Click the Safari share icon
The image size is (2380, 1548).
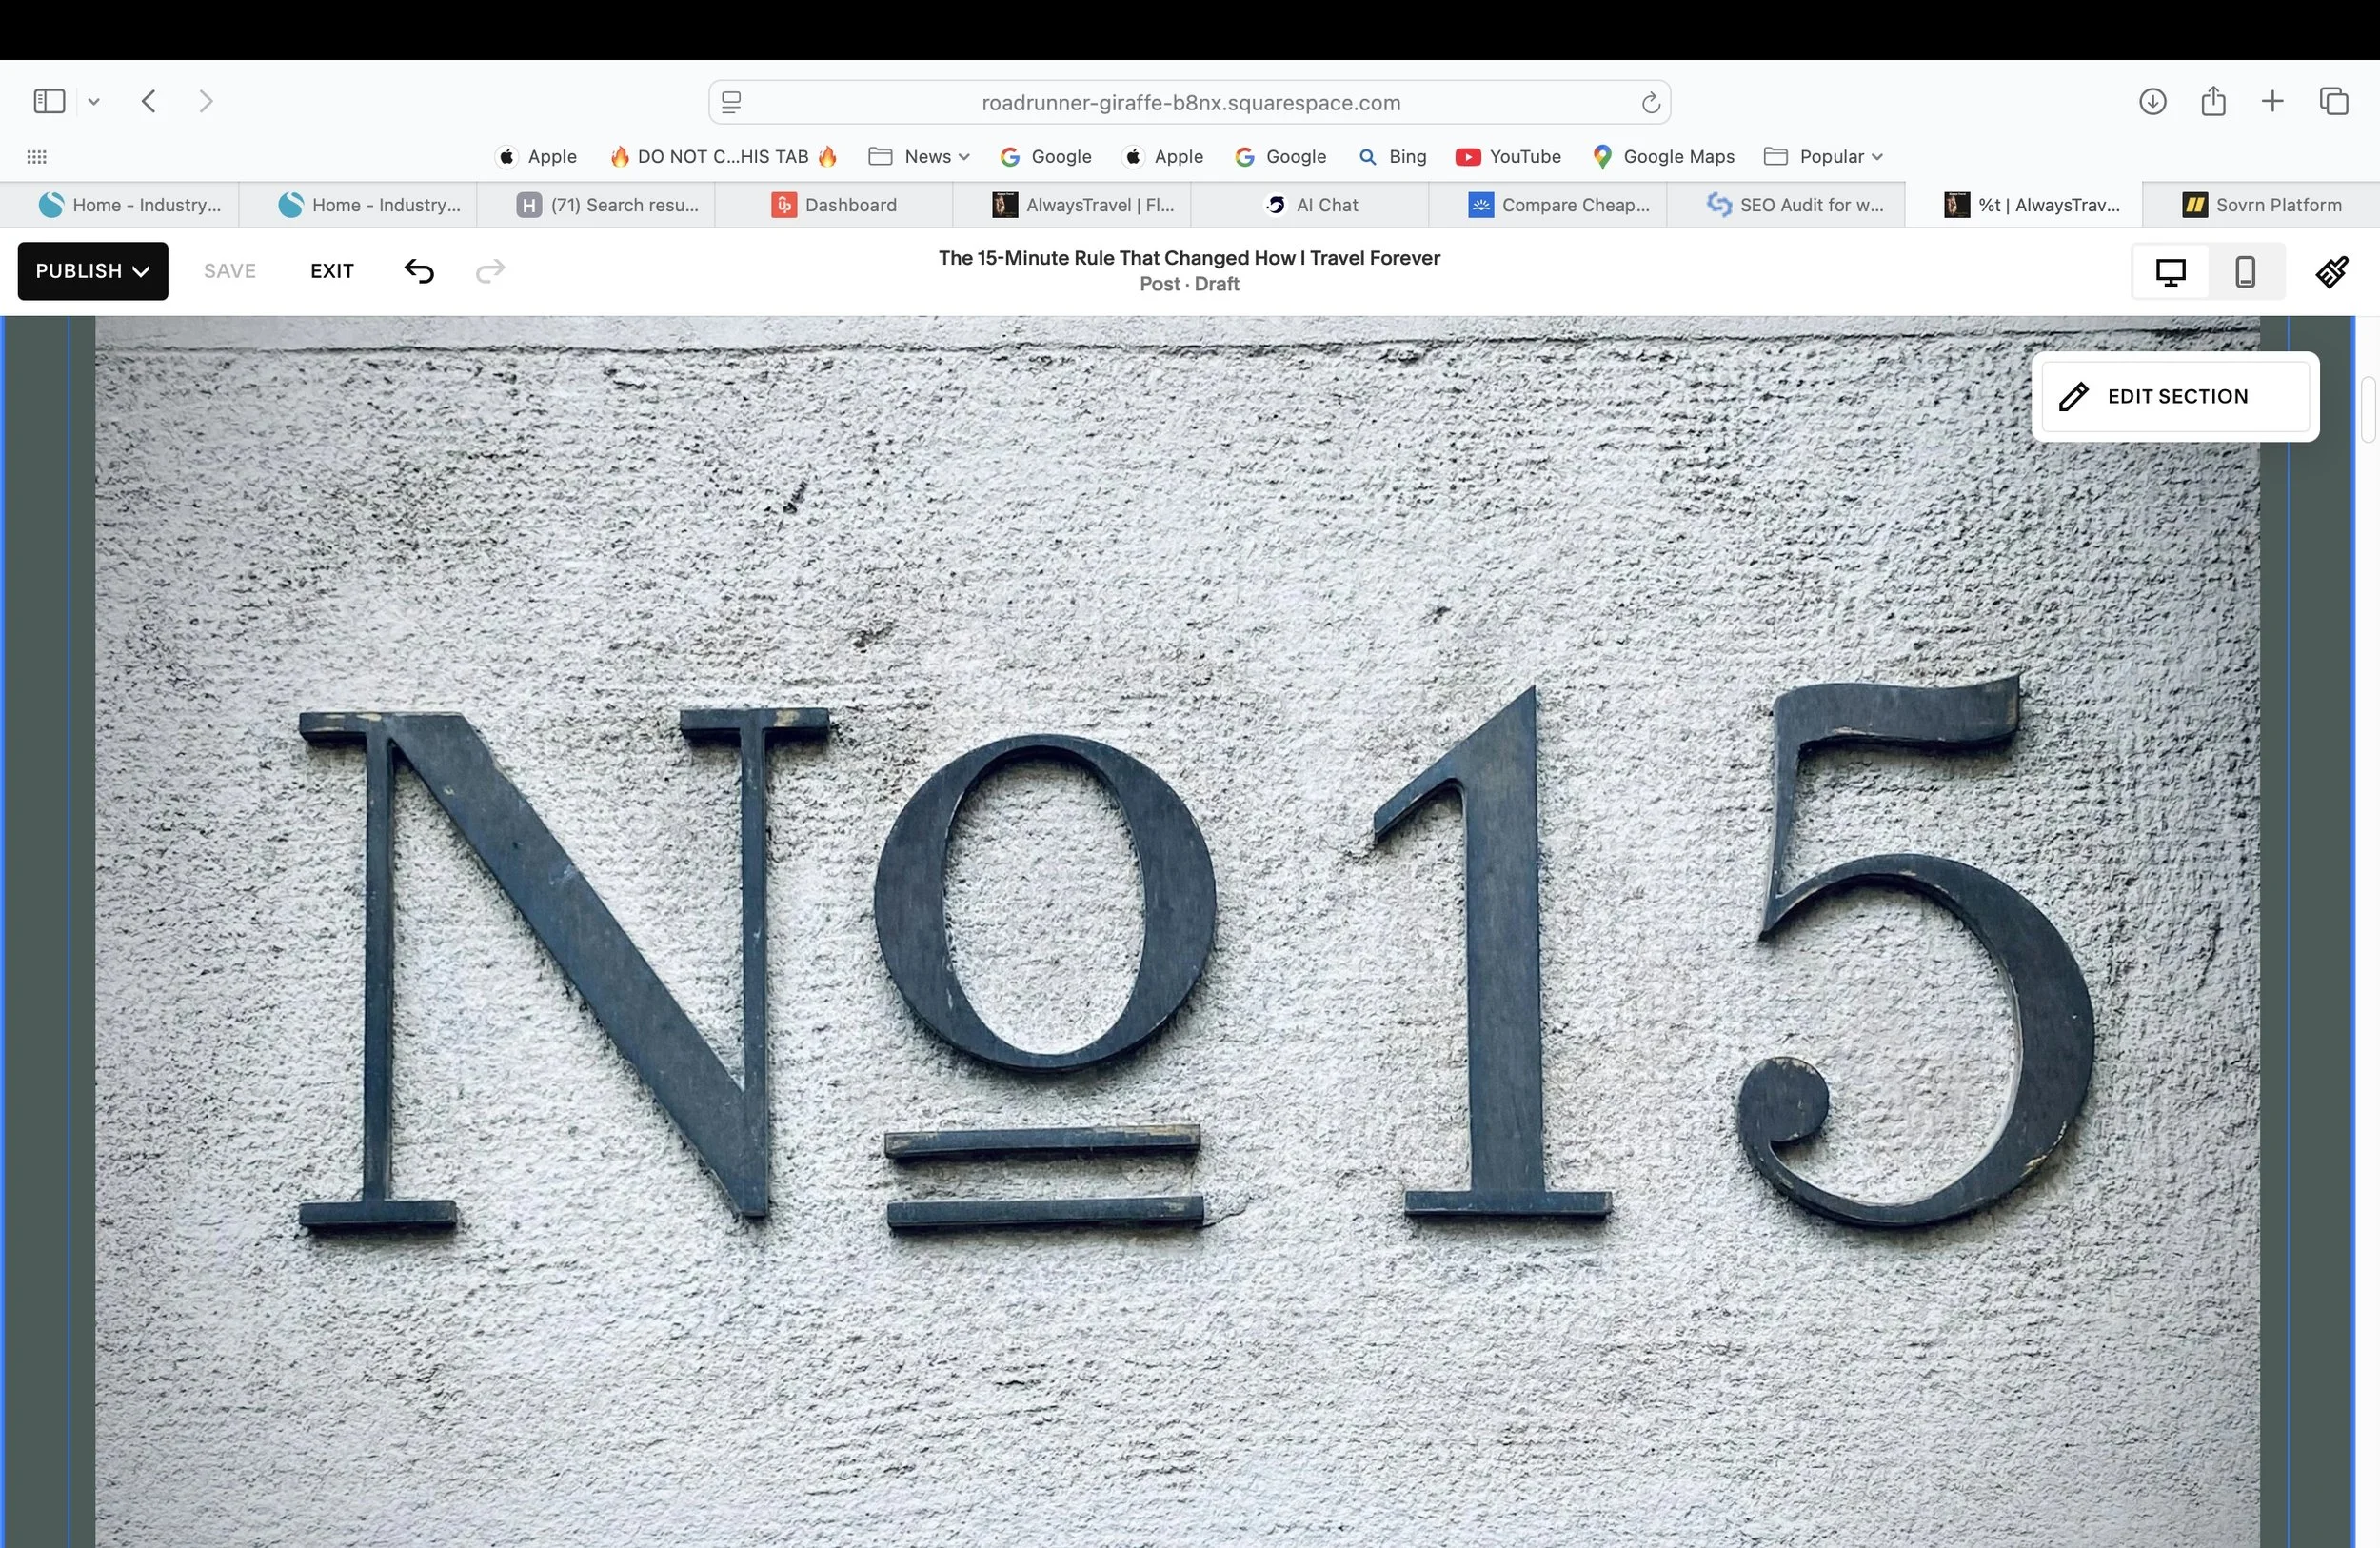point(2213,101)
